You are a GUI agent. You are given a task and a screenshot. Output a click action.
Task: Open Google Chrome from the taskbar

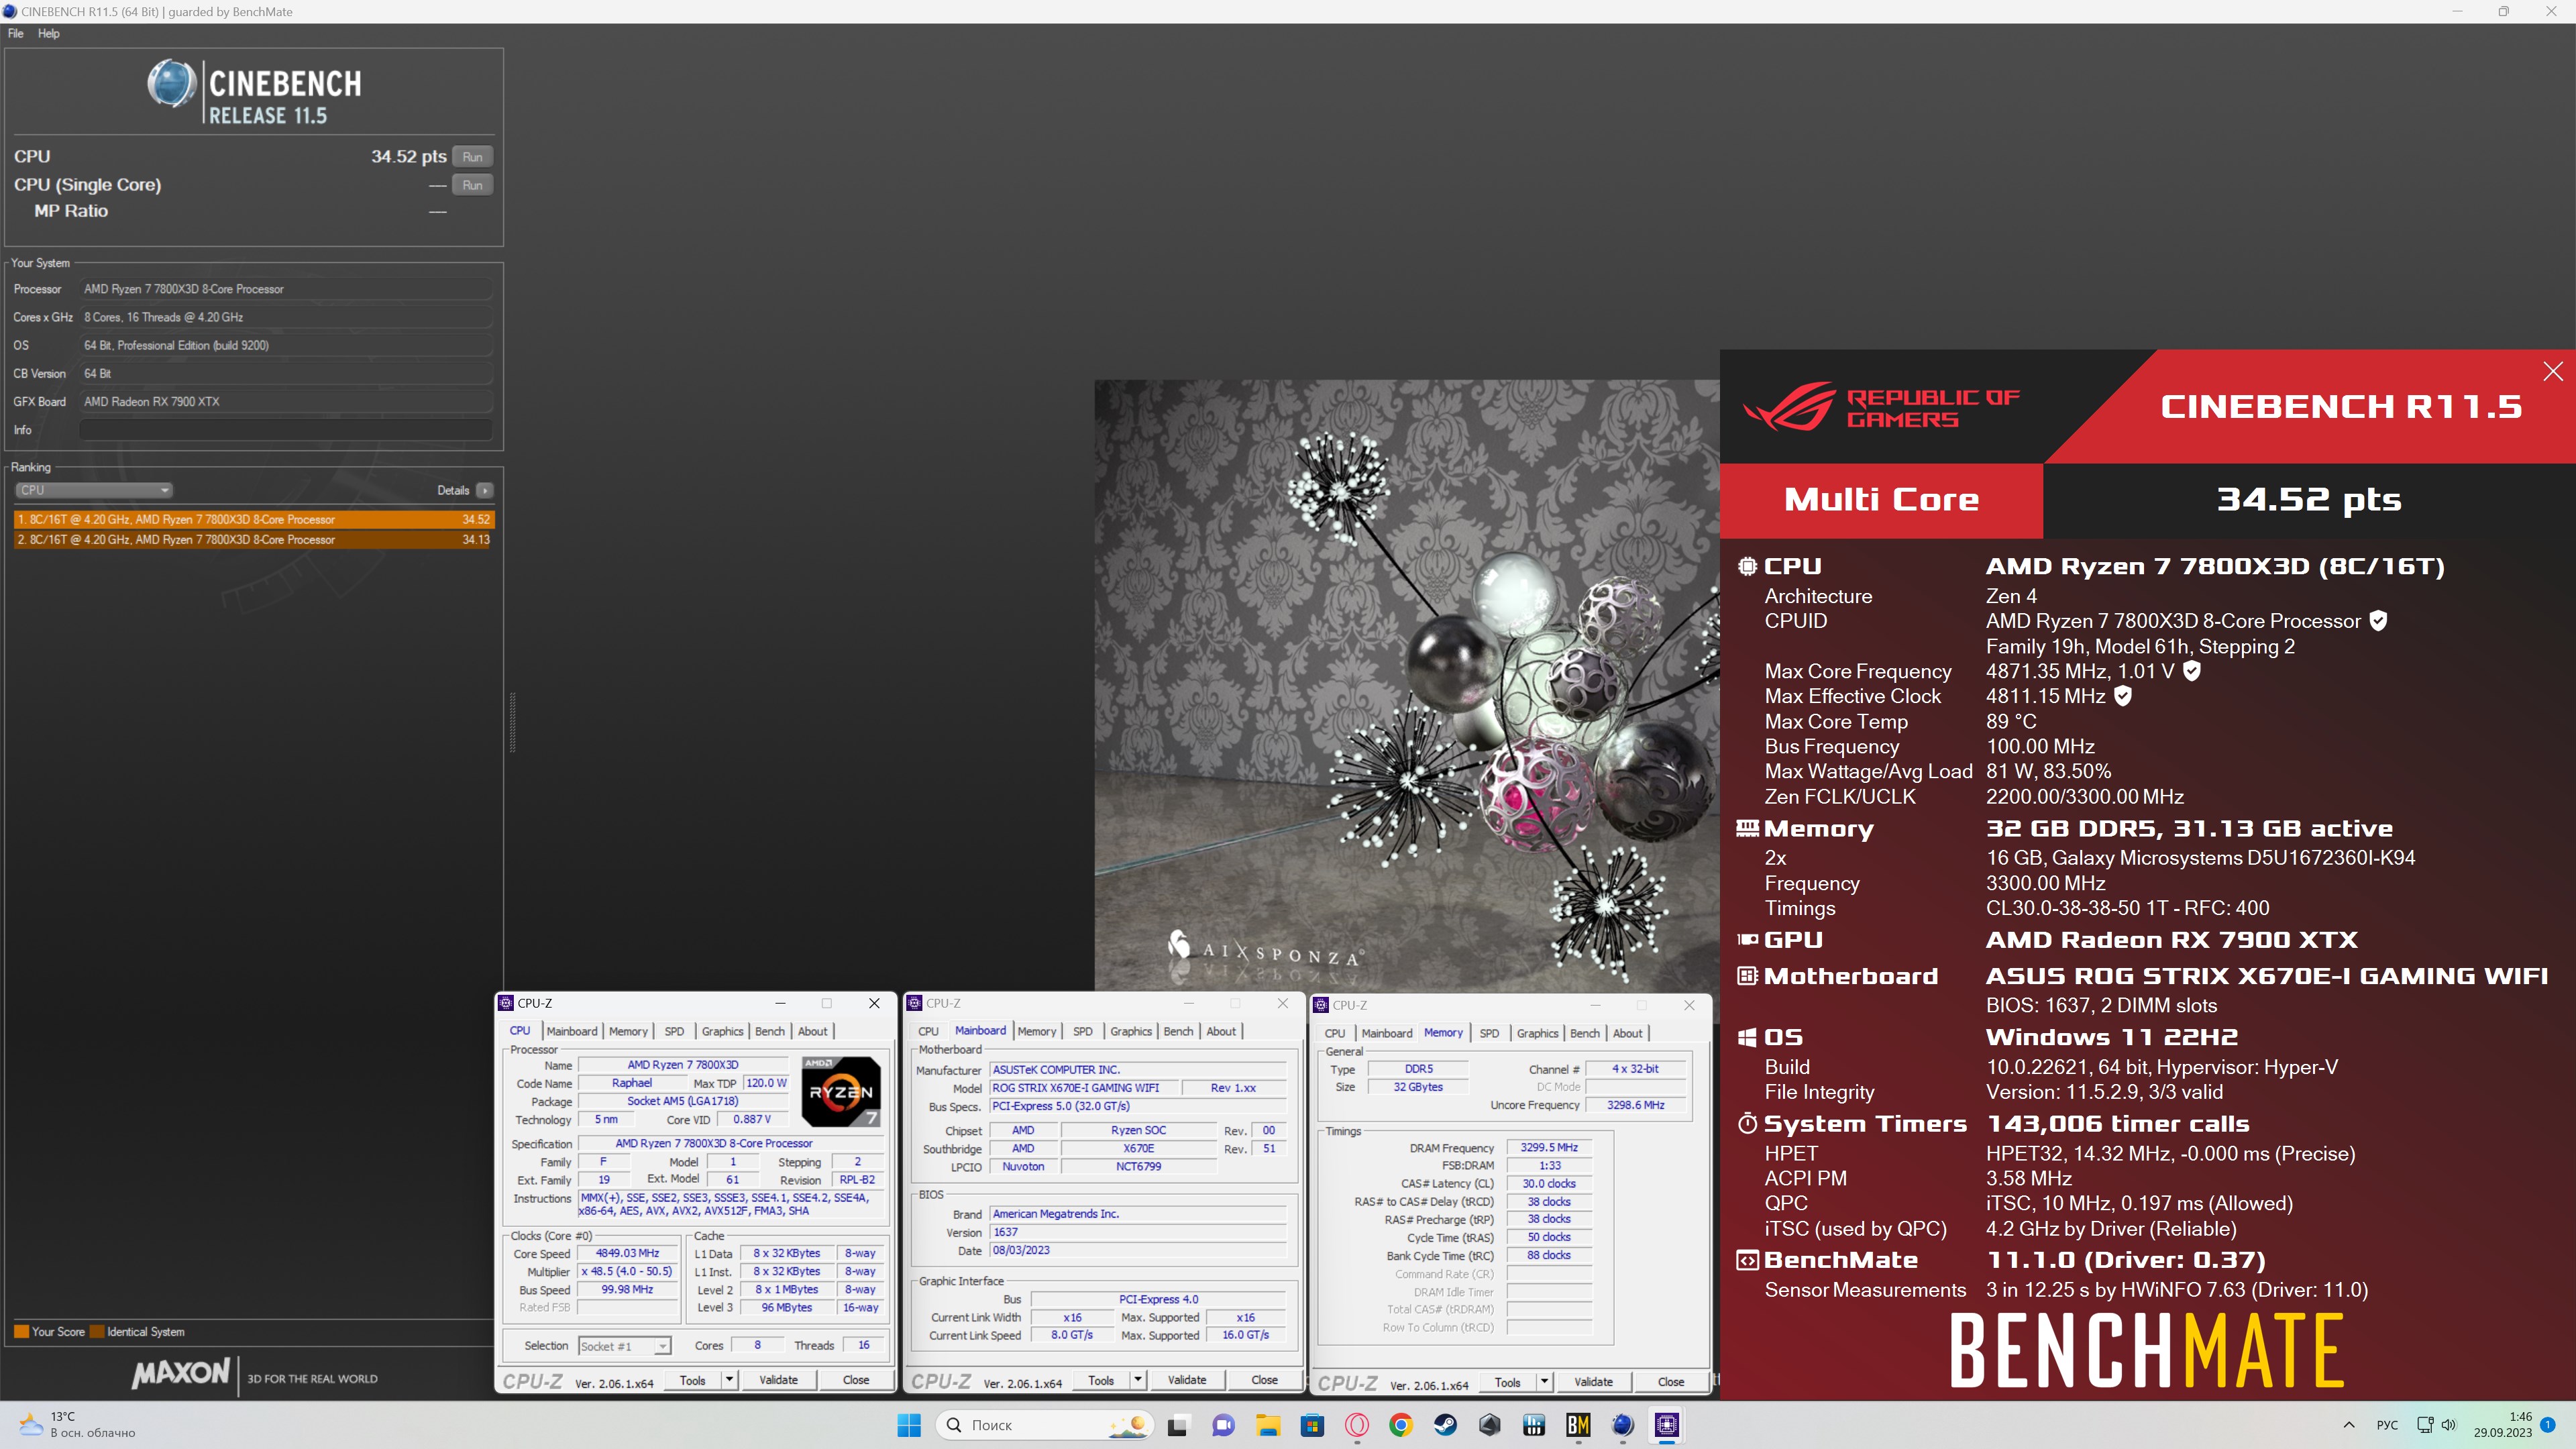[1401, 1425]
